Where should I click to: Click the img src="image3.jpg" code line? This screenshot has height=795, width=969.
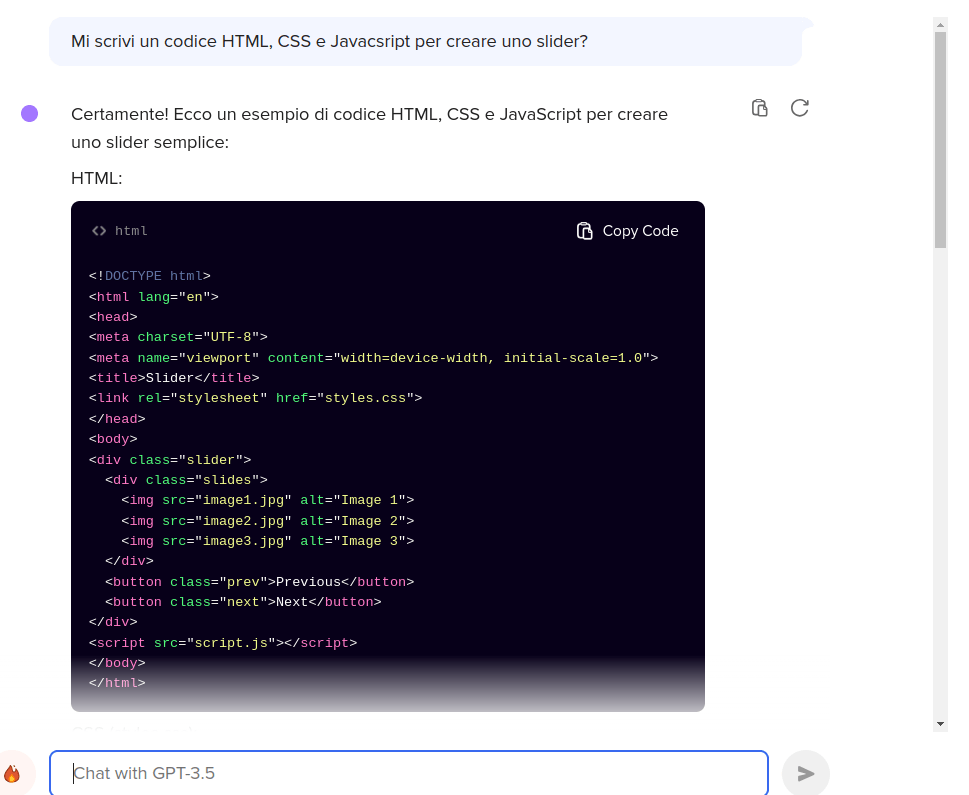pos(268,541)
